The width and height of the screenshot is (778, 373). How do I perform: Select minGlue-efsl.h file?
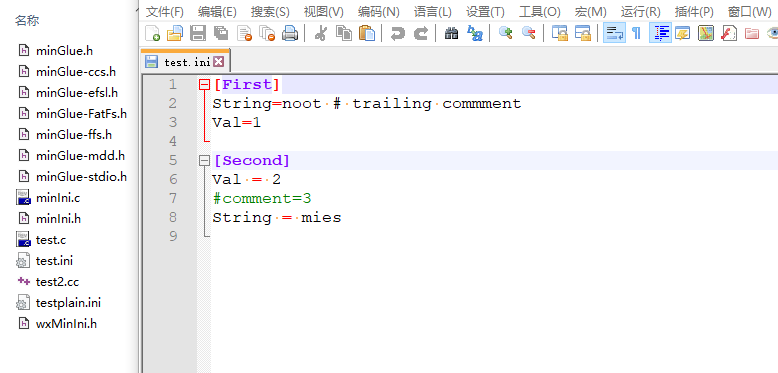click(76, 93)
